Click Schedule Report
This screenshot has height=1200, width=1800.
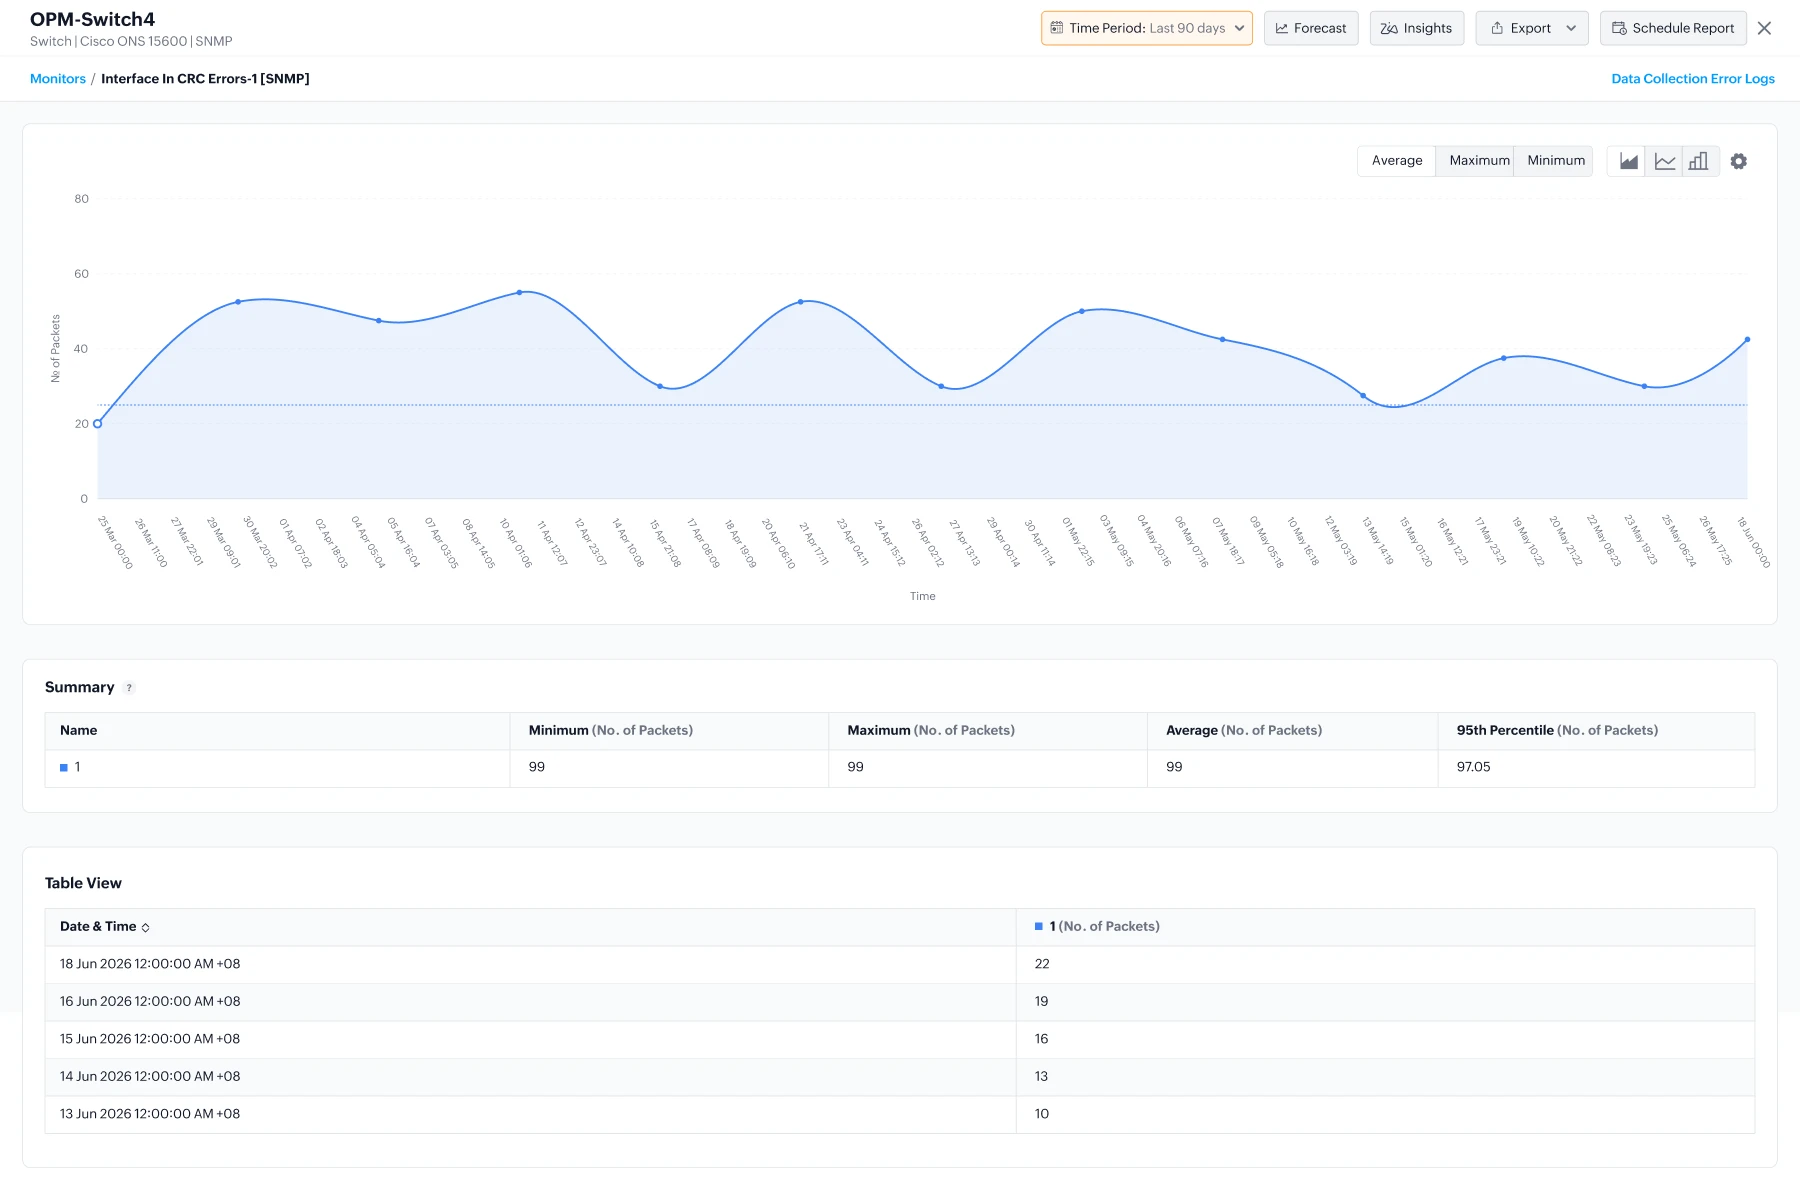(1673, 28)
